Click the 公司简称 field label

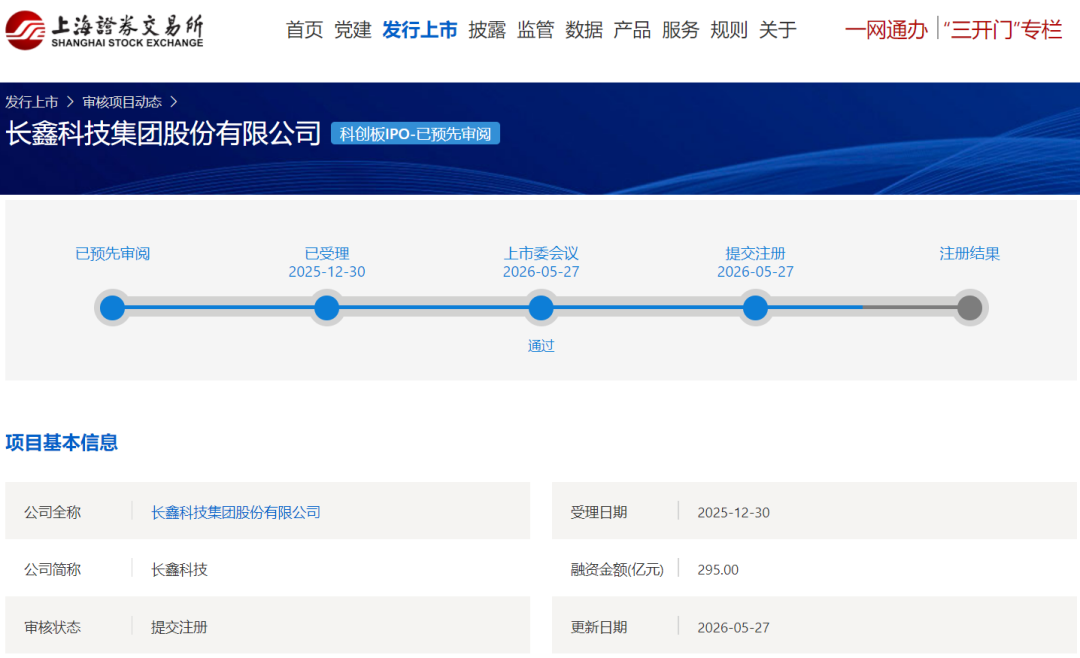[52, 570]
